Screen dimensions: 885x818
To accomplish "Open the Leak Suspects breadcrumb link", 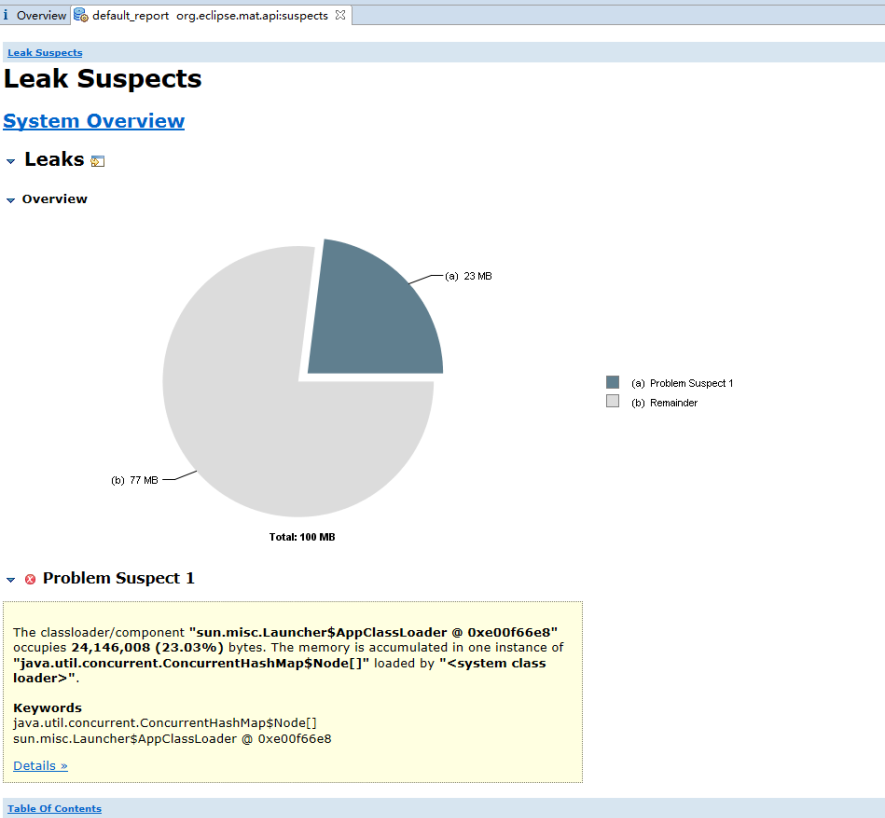I will [x=45, y=53].
